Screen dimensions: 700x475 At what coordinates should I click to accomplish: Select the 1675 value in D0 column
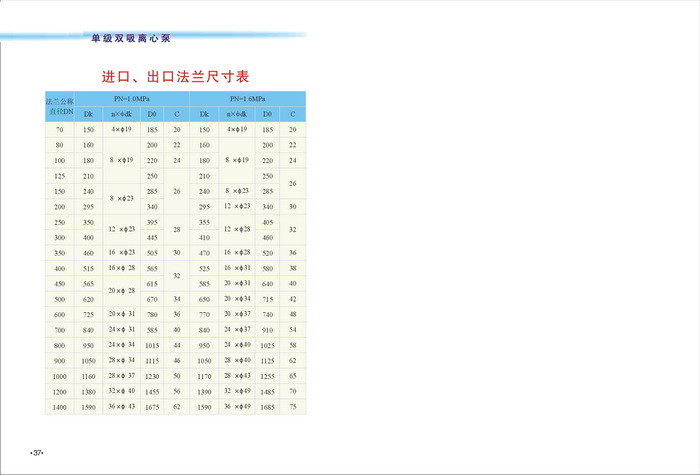click(x=152, y=407)
